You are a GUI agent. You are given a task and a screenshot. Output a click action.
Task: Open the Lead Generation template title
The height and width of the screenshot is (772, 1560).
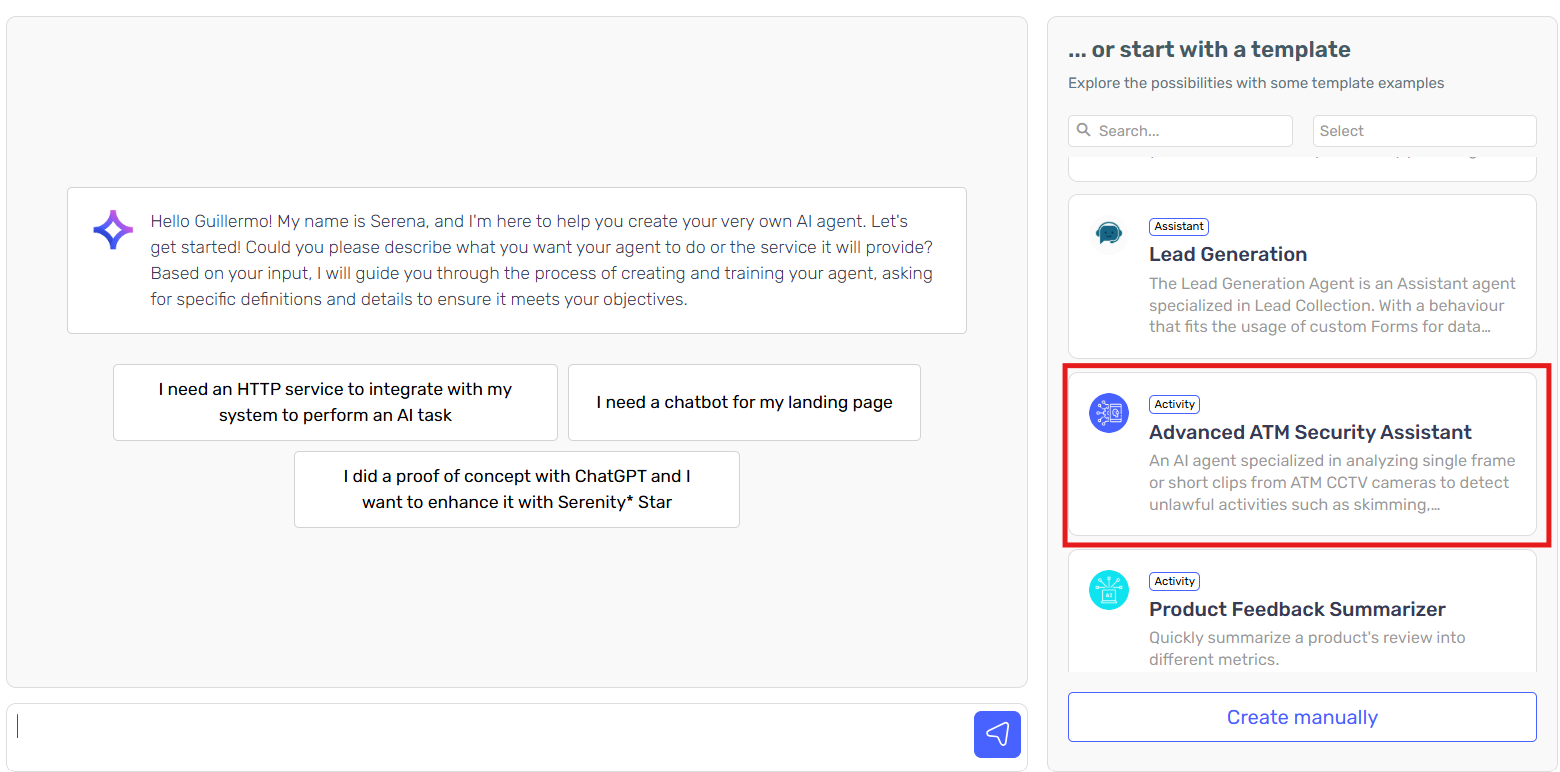1228,254
